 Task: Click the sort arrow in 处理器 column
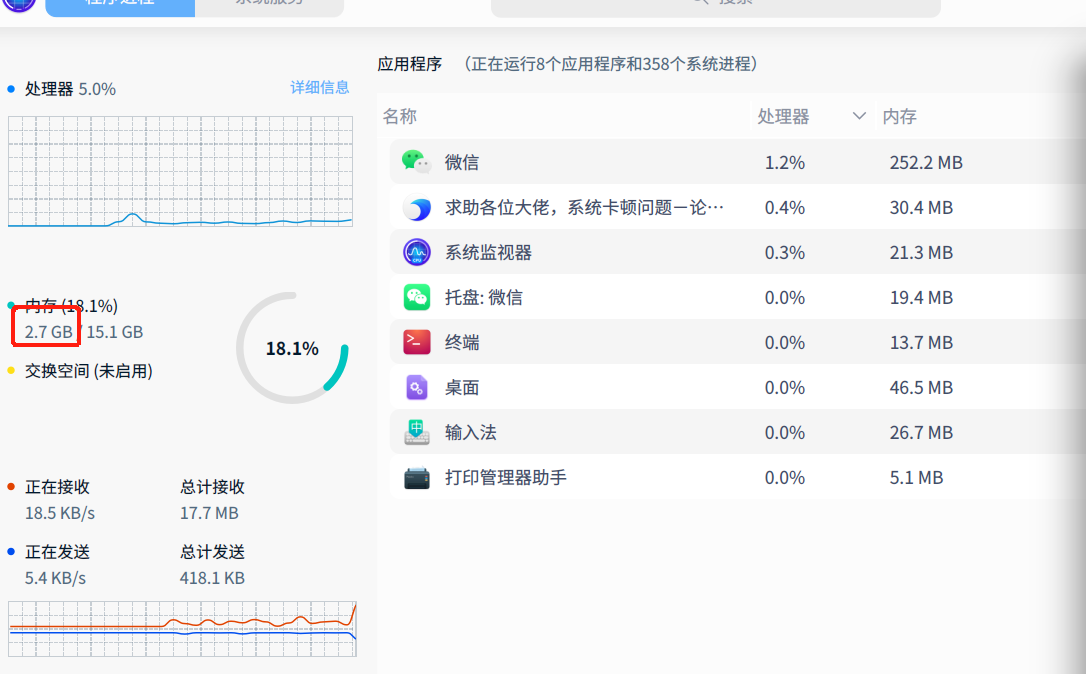click(x=859, y=117)
